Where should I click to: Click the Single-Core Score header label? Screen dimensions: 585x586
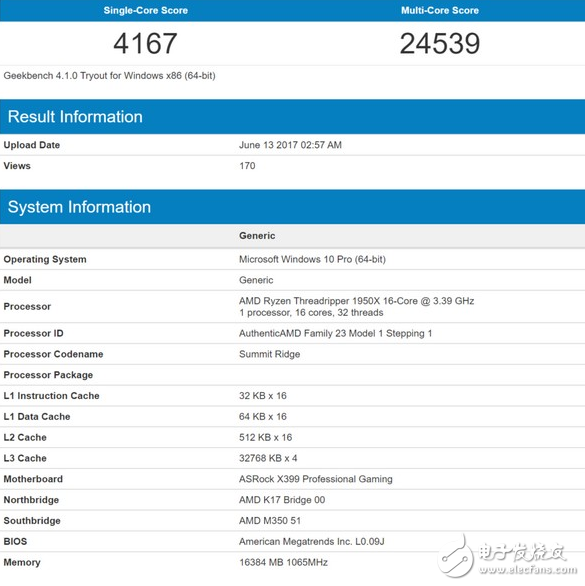point(146,10)
